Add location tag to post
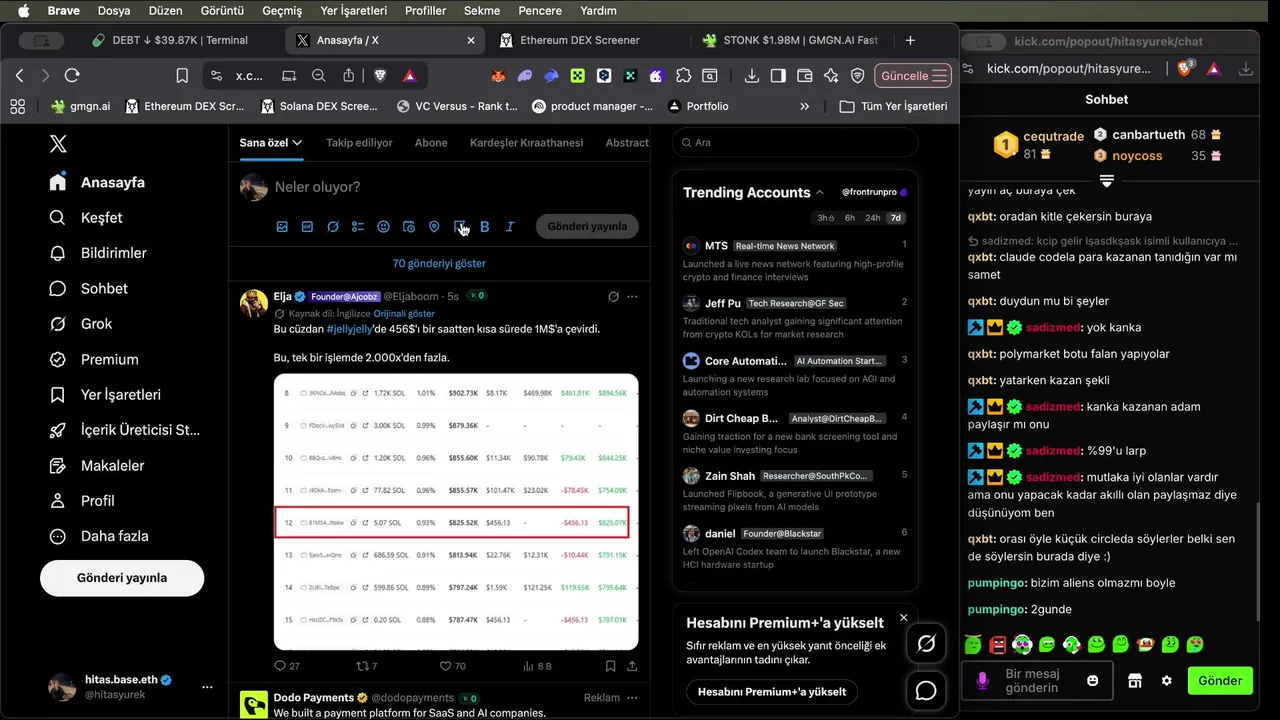This screenshot has height=720, width=1280. [434, 227]
